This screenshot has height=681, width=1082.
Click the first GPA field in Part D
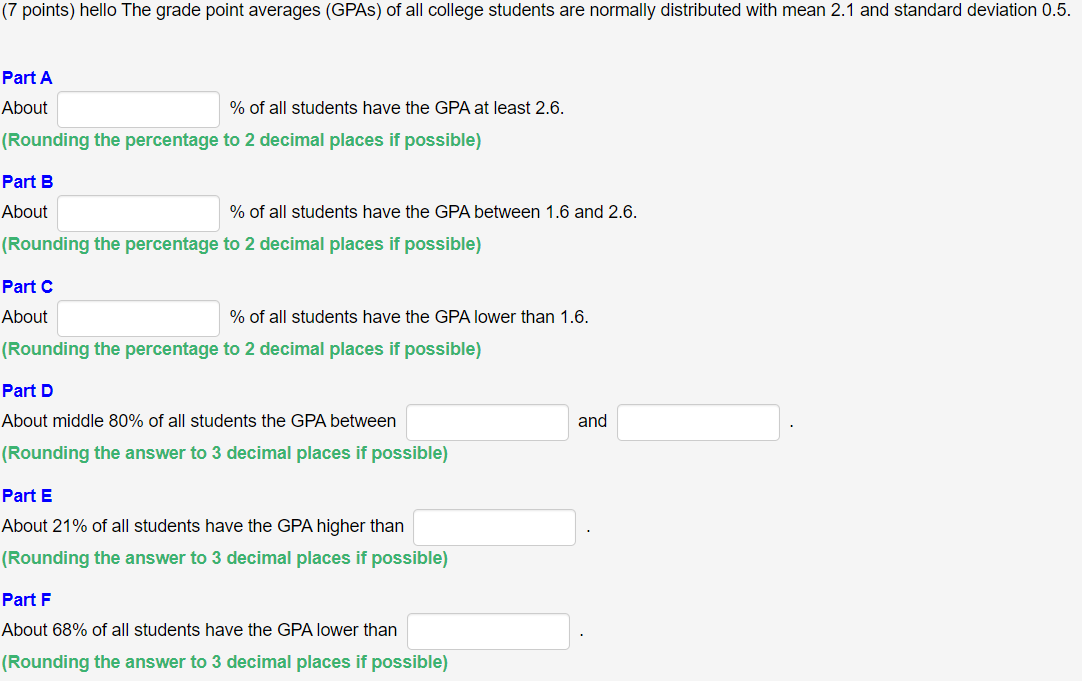(486, 422)
